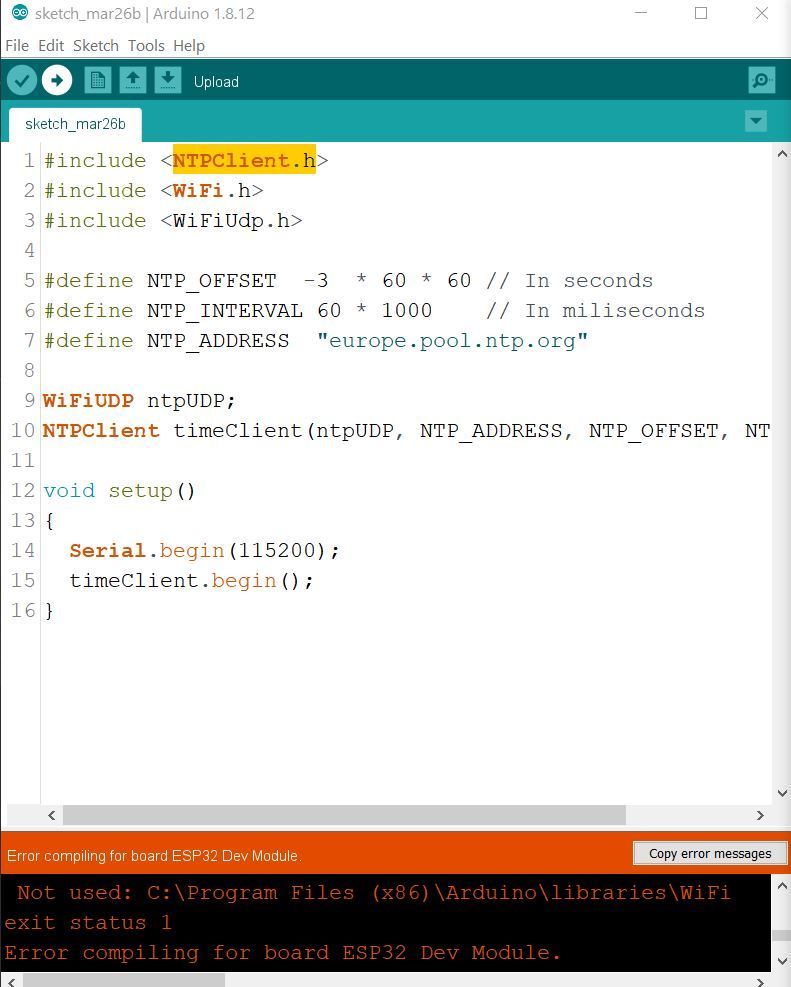The image size is (791, 987).
Task: Click the '// In seconds' comment
Action: 569,281
